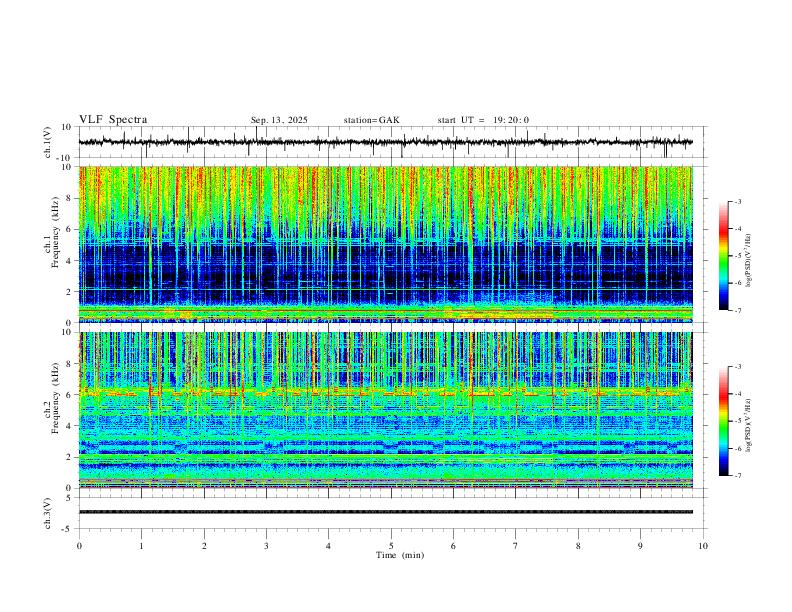This screenshot has height=612, width=792.
Task: Click ch.2 spectrogram frequency tick "4"
Action: (x=69, y=426)
